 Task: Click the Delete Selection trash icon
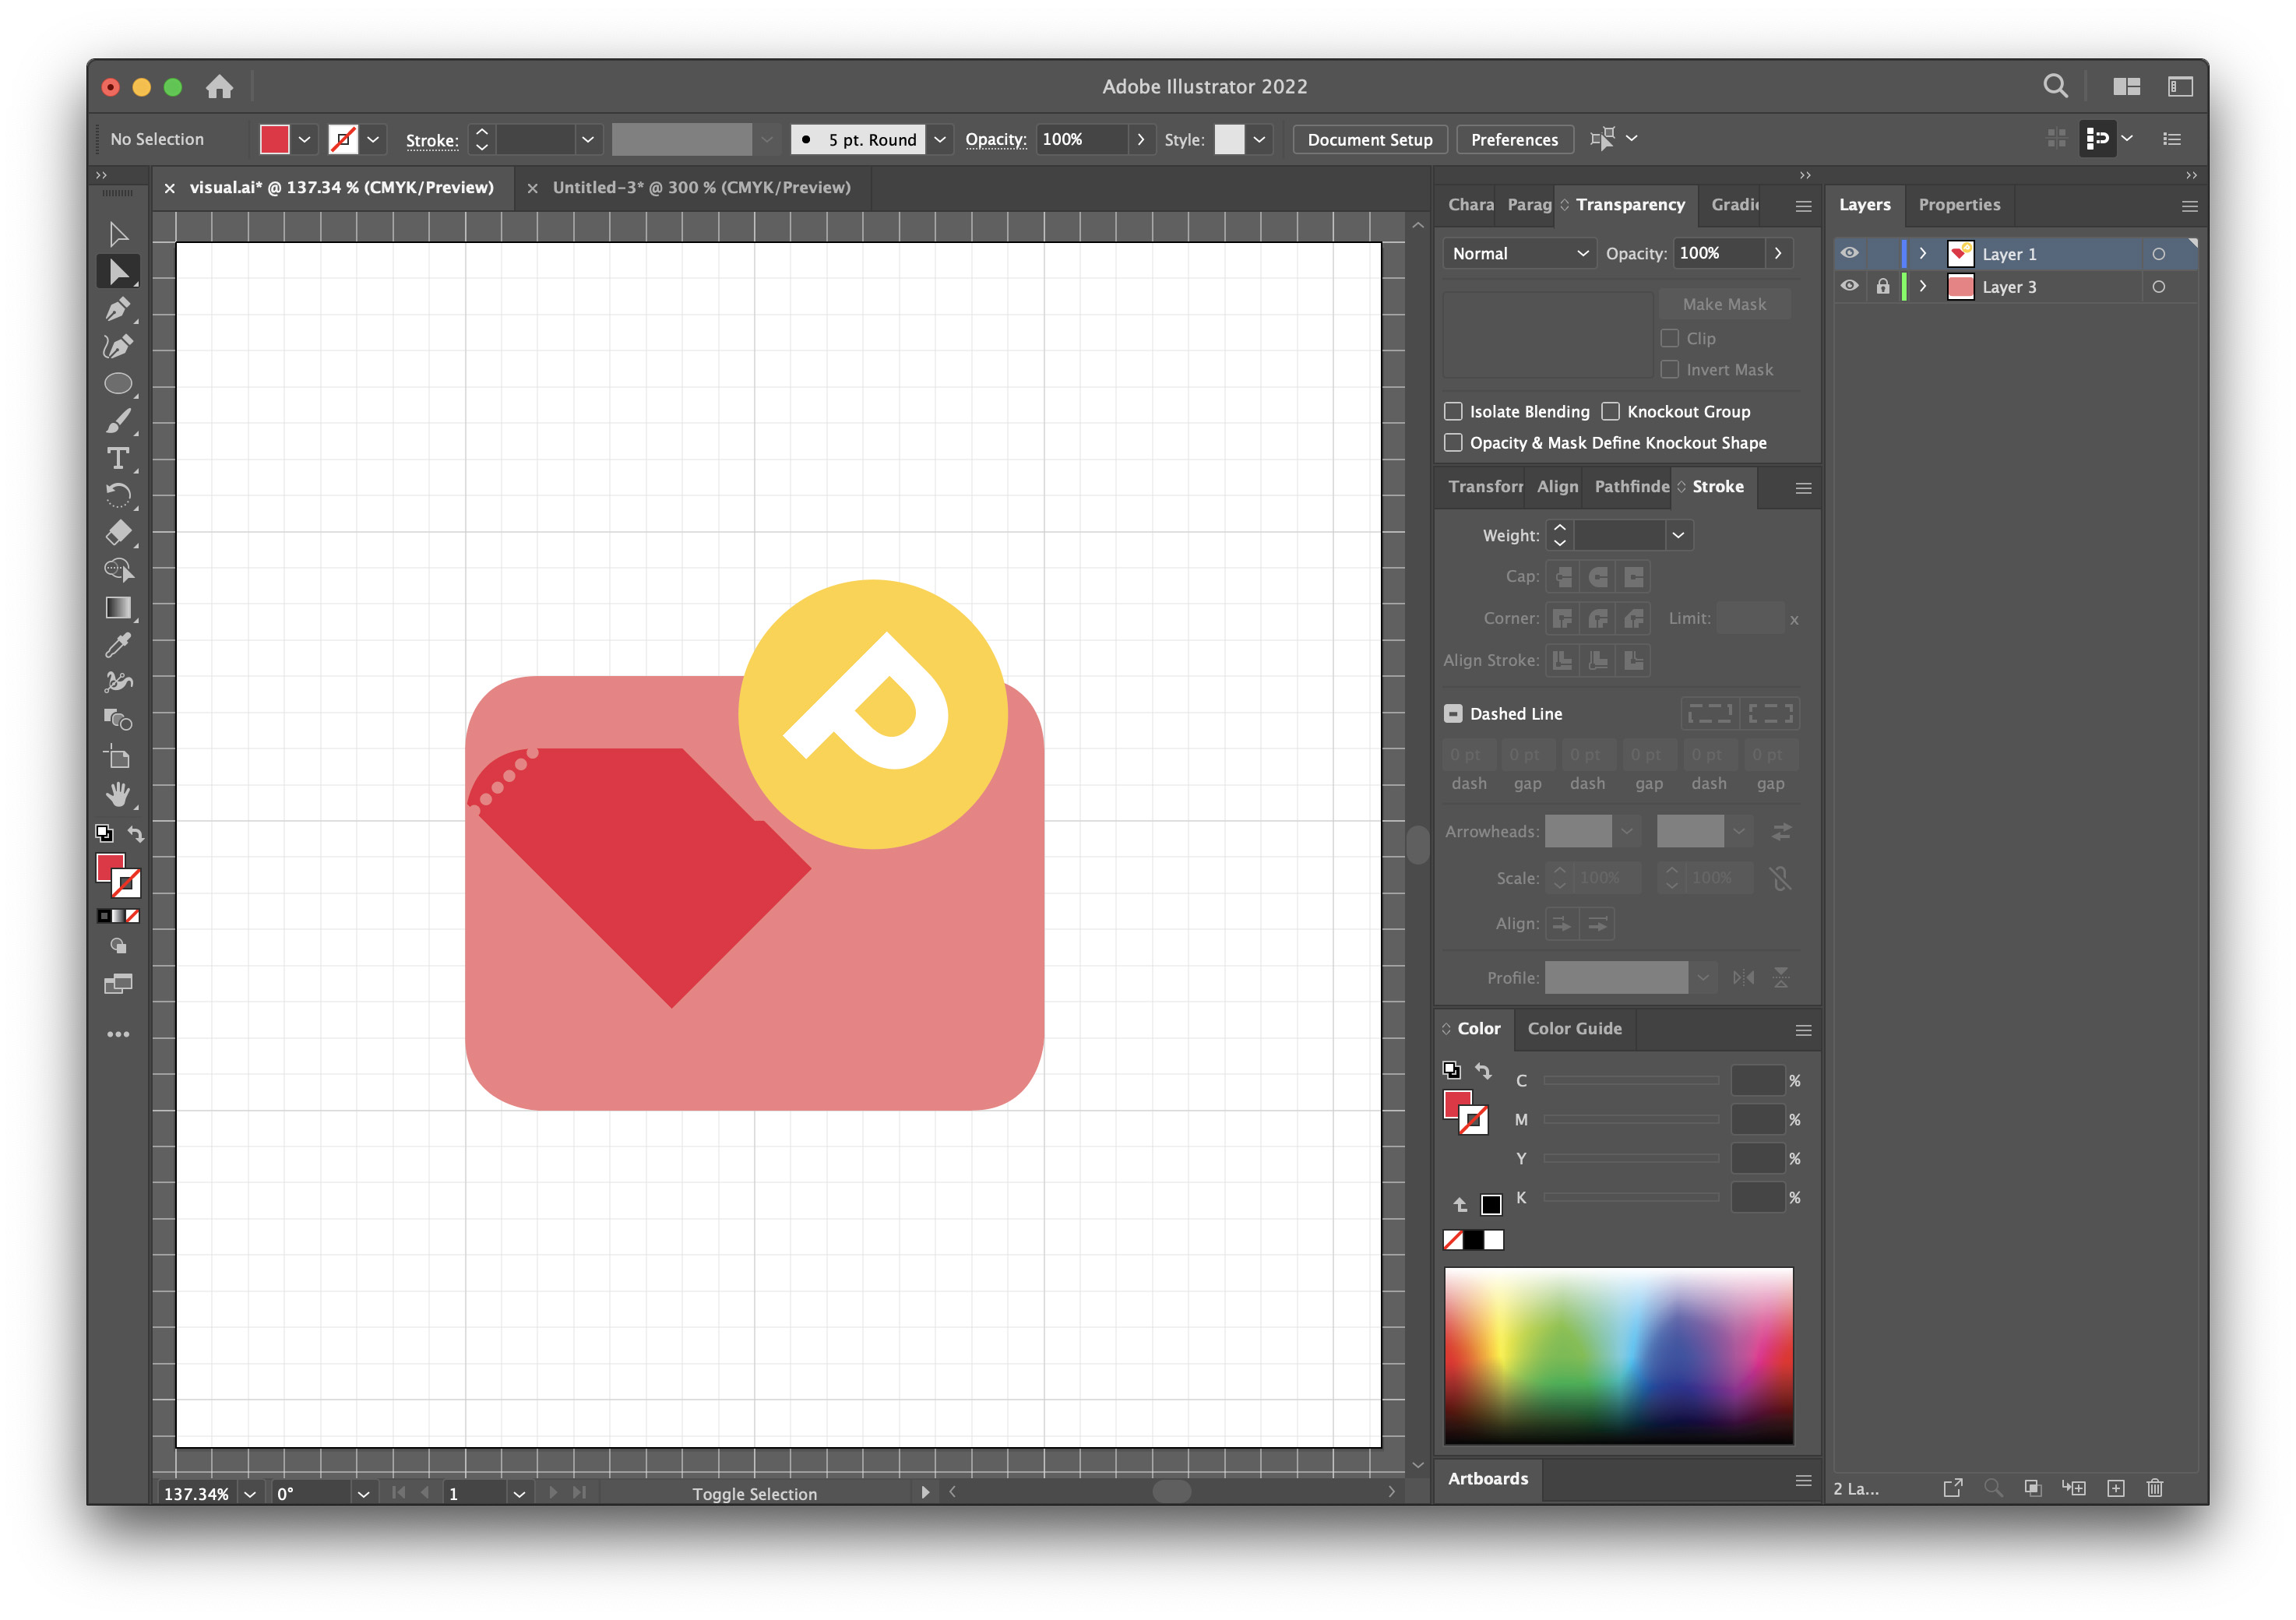pos(2155,1488)
